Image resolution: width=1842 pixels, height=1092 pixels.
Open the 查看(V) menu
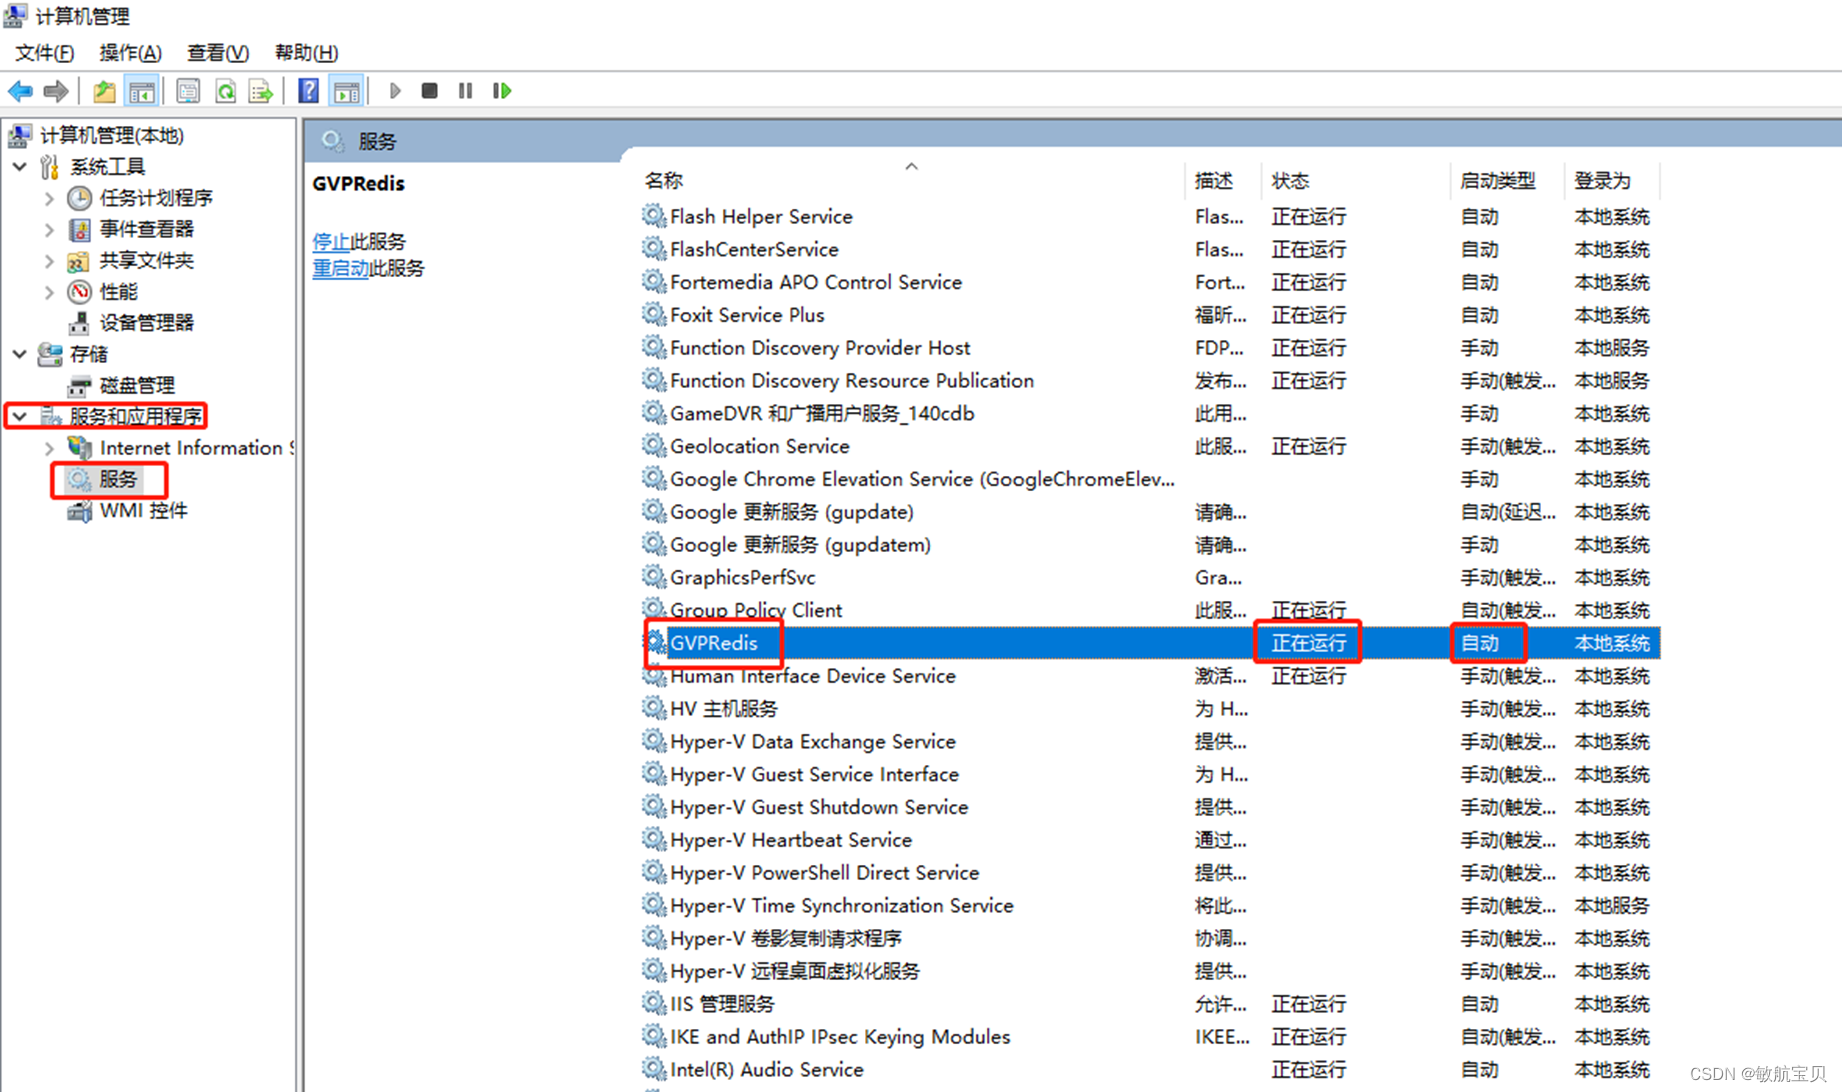[x=217, y=52]
